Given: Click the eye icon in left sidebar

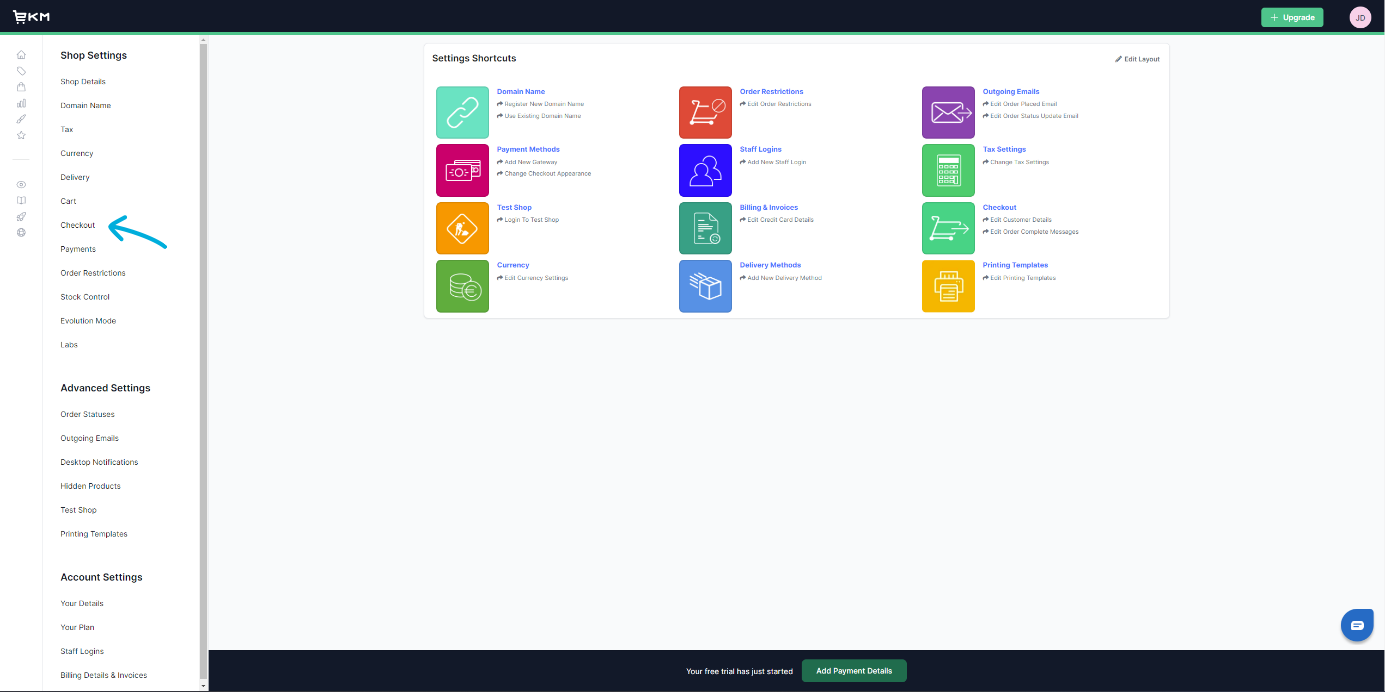Looking at the screenshot, I should tap(21, 184).
